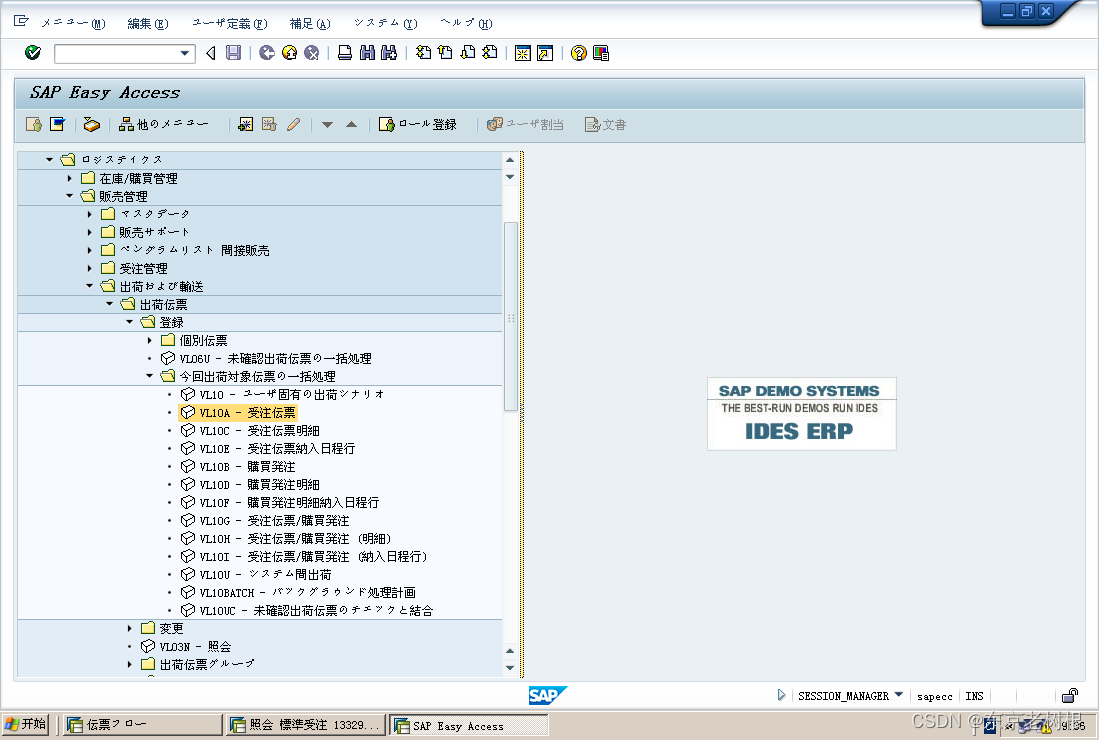Click the red Cancel icon
1099x740 pixels.
pyautogui.click(x=311, y=53)
